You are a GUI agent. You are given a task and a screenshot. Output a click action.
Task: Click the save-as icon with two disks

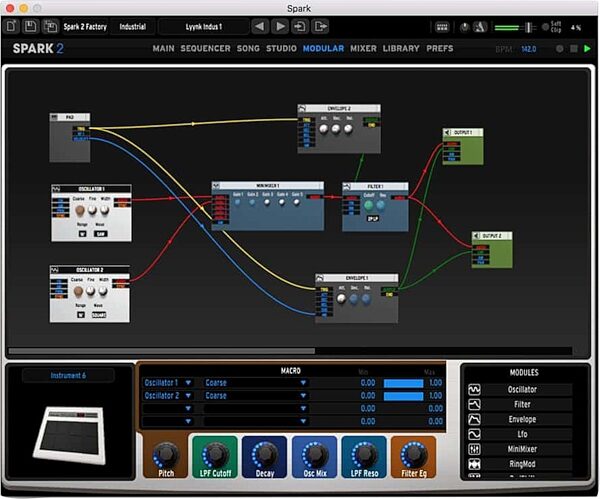pyautogui.click(x=50, y=26)
